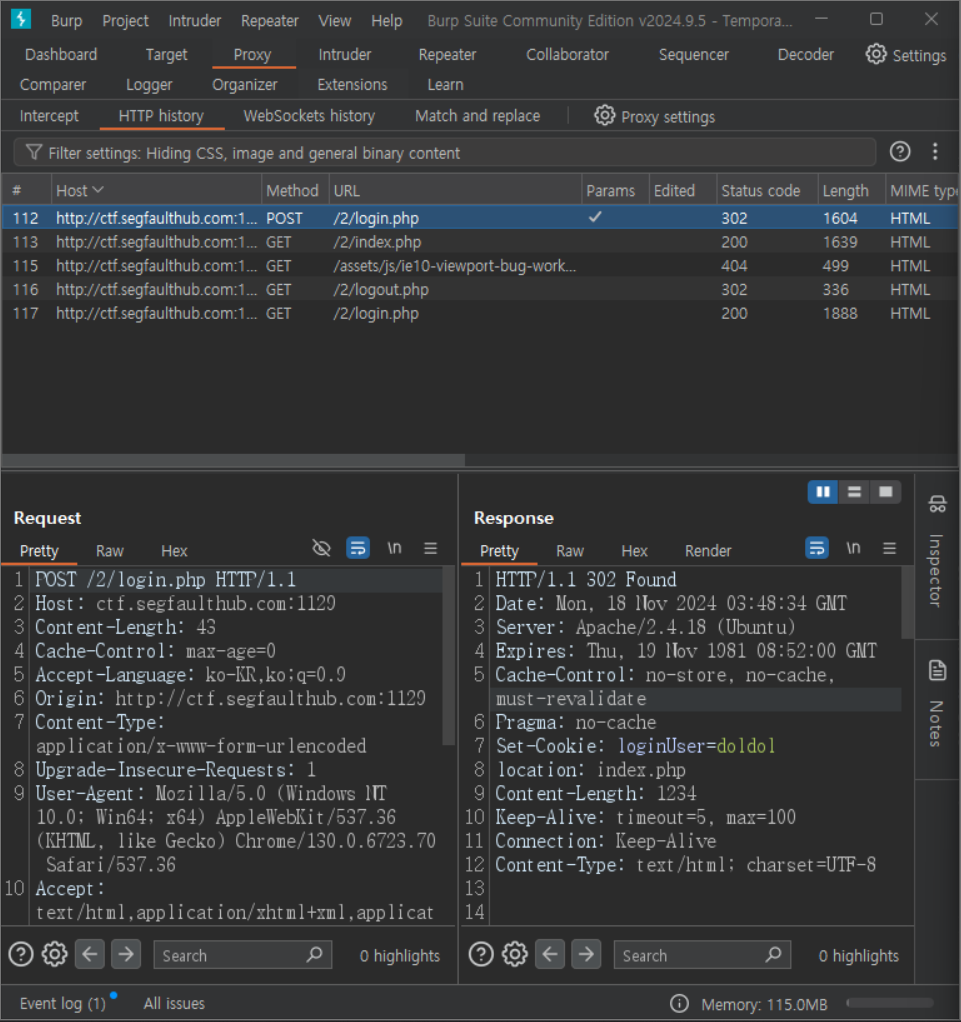Viewport: 961px width, 1022px height.
Task: Click Params checkmark in row 112
Action: (595, 217)
